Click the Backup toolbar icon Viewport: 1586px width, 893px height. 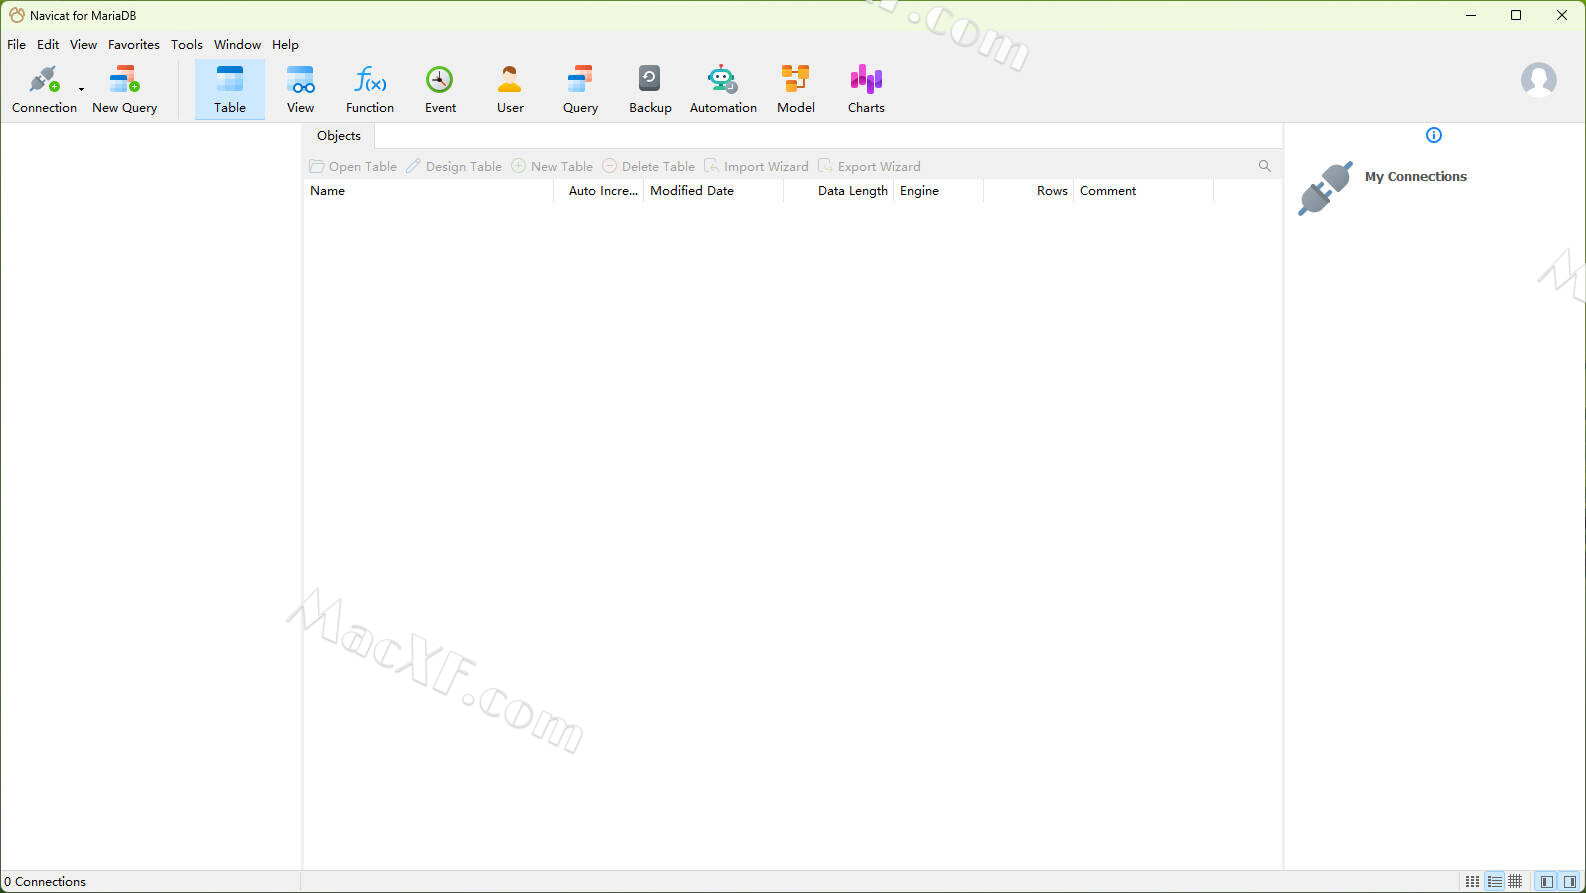click(x=650, y=80)
